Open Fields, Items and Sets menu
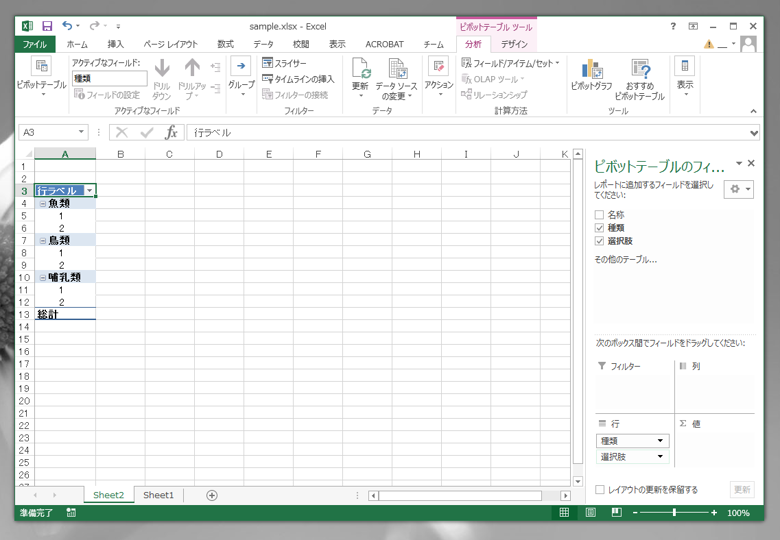The image size is (780, 540). click(x=510, y=63)
